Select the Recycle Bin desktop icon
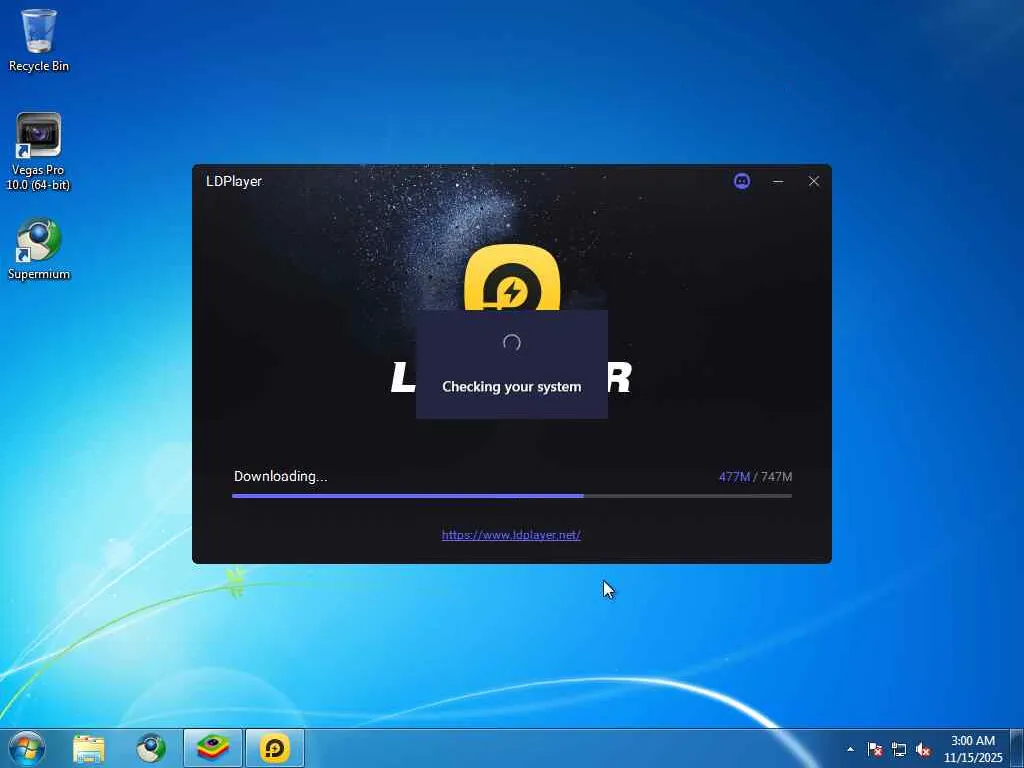The width and height of the screenshot is (1024, 768). click(x=39, y=40)
